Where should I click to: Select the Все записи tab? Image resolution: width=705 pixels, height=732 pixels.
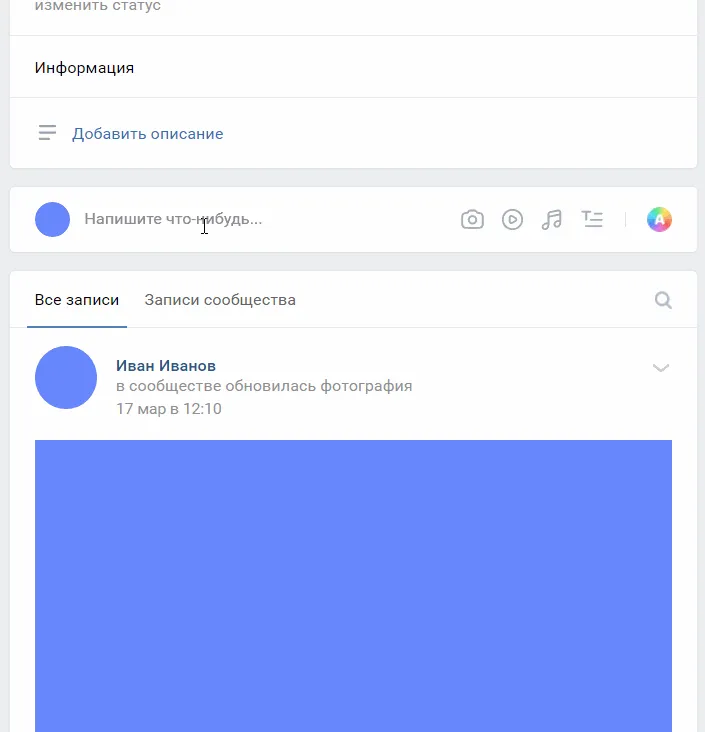tap(77, 300)
